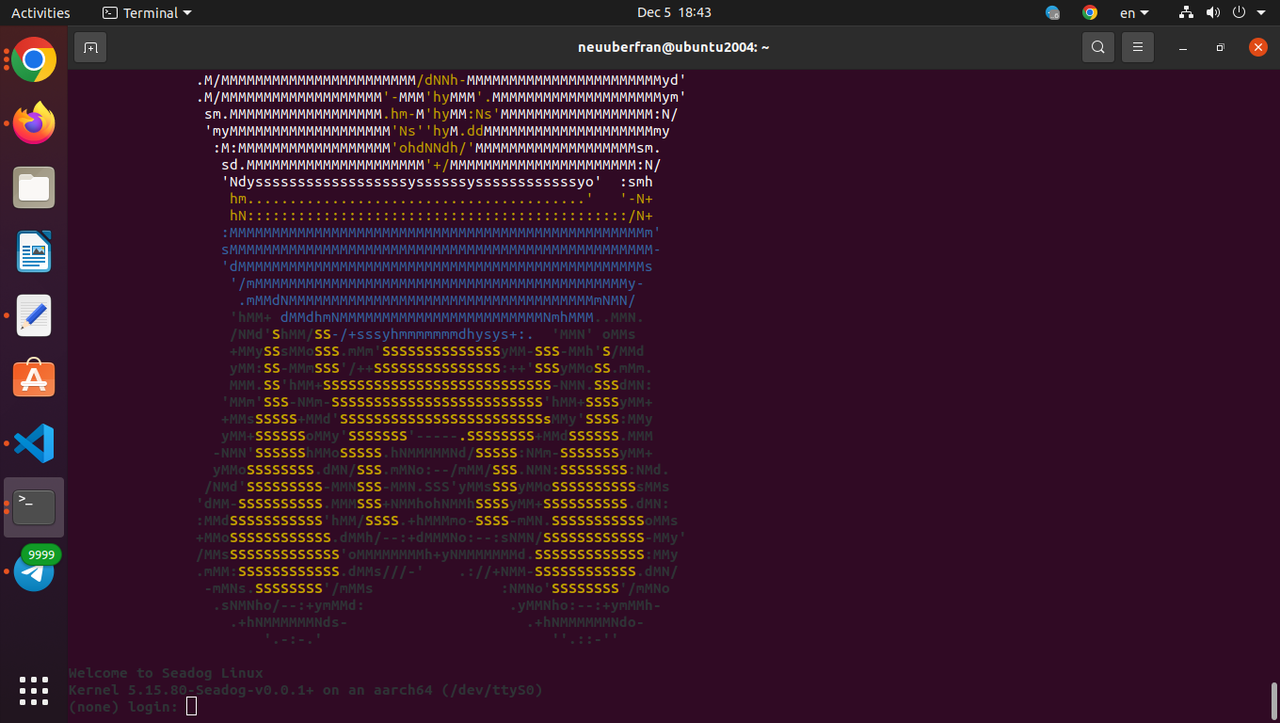Open Telegram from the dock
Image resolution: width=1280 pixels, height=723 pixels.
tap(33, 570)
